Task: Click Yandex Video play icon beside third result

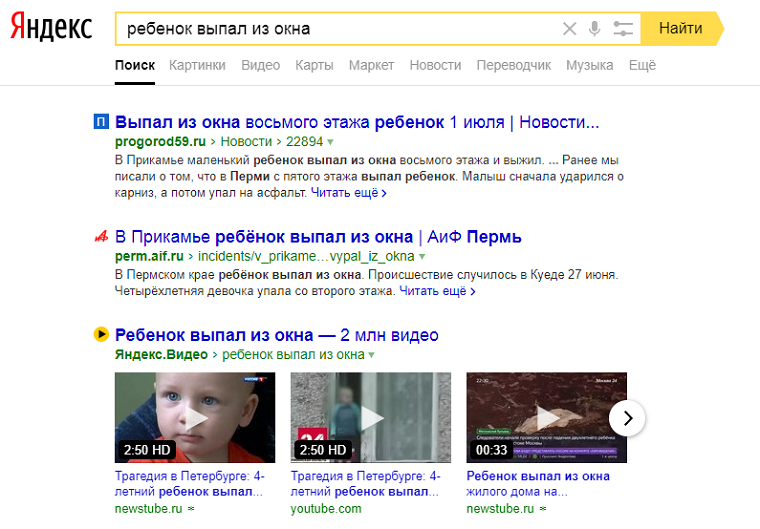Action: click(x=101, y=334)
